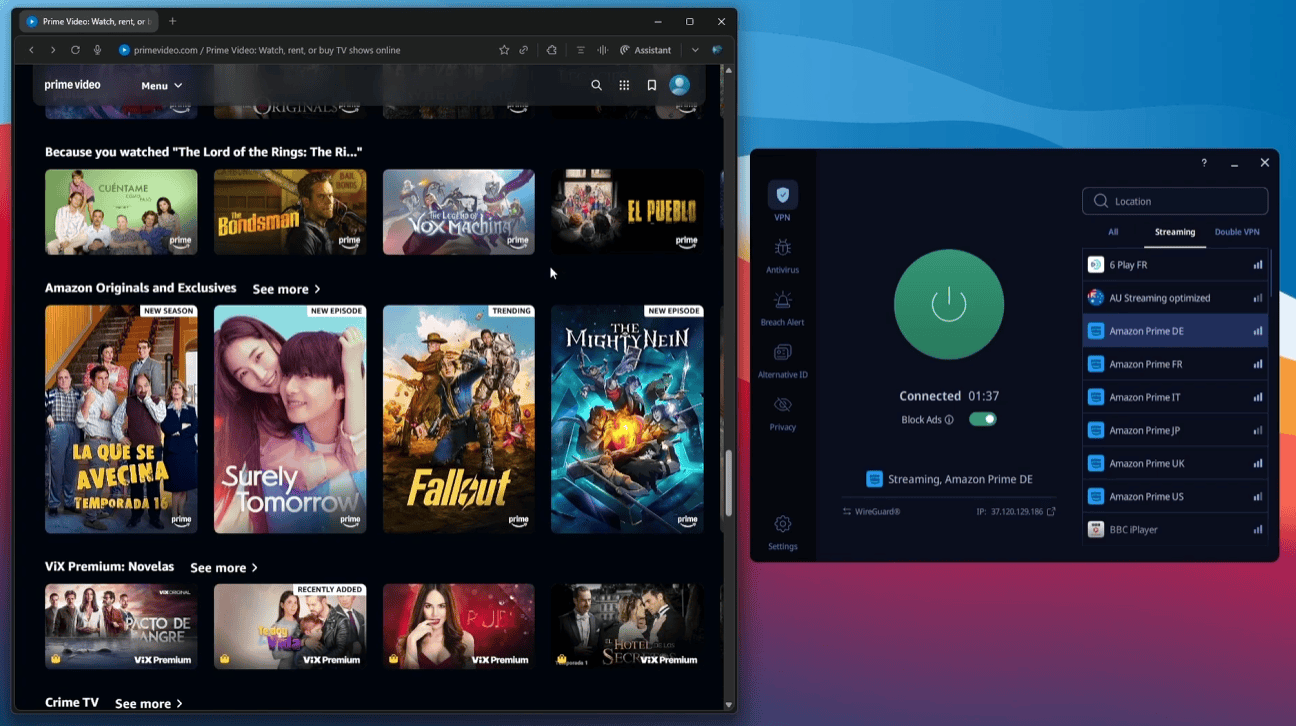Open the Prime Video watchlist bookmark icon
1296x726 pixels.
[651, 86]
